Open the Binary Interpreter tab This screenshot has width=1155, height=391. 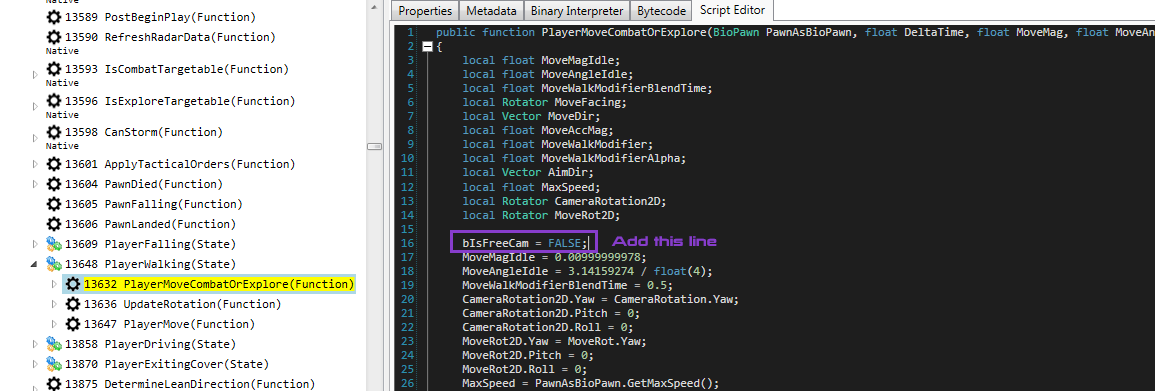click(578, 10)
